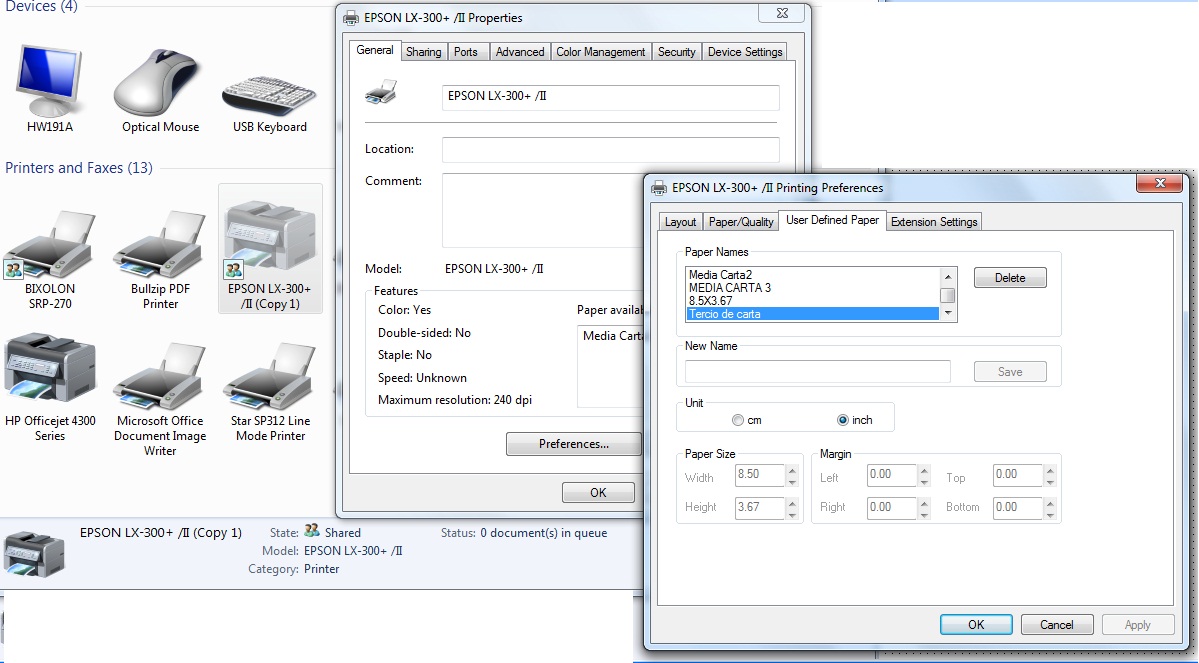Increase paper Width with up arrow
This screenshot has width=1199, height=663.
792,470
